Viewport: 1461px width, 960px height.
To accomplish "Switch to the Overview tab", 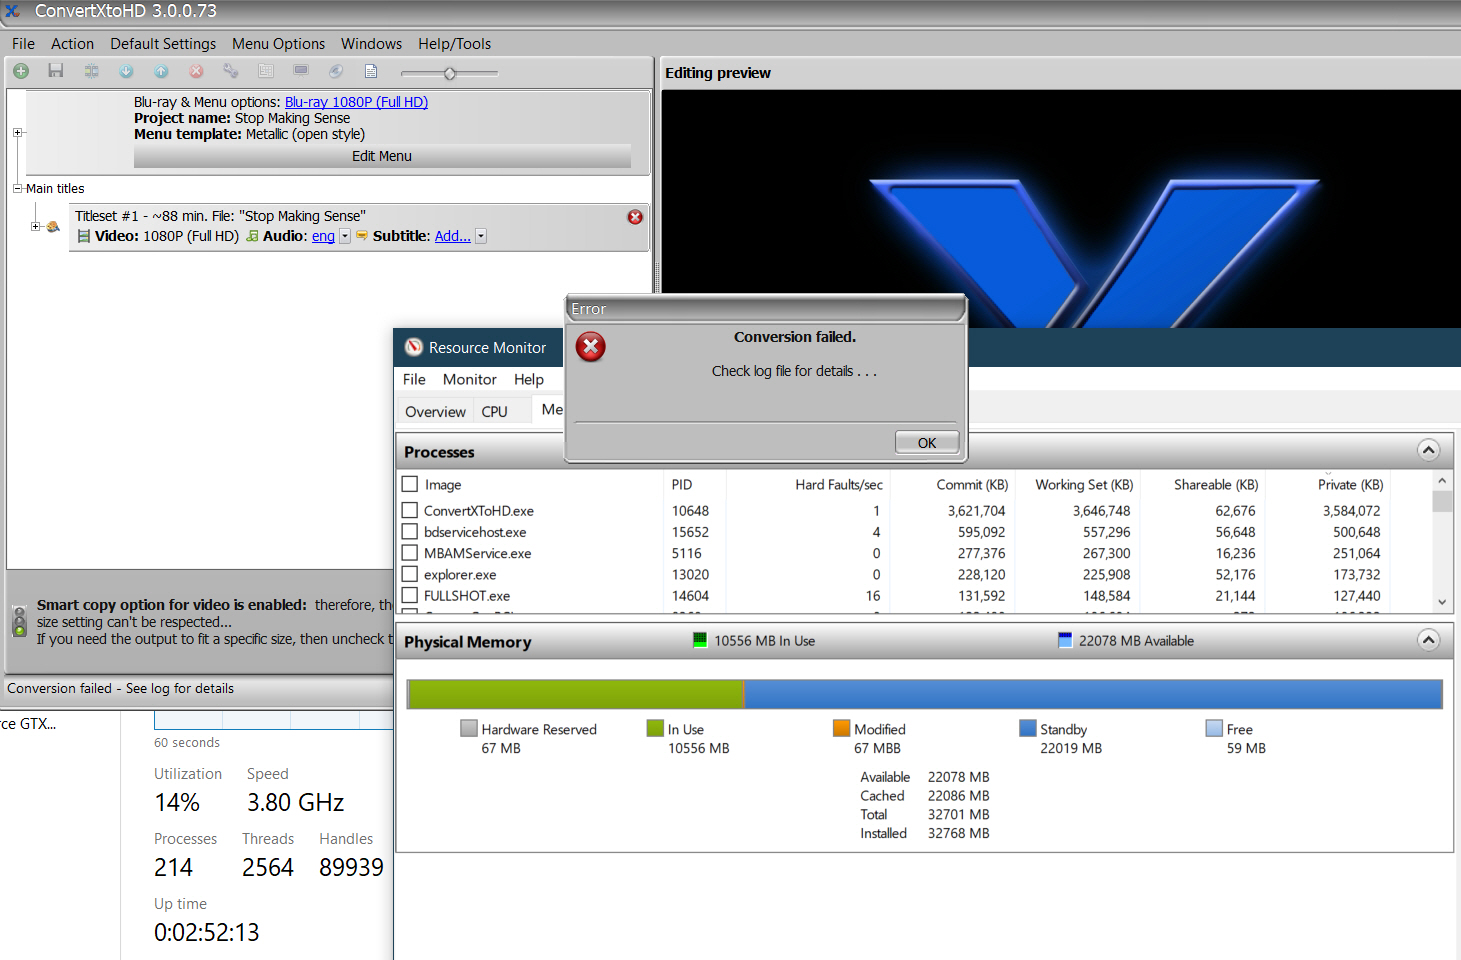I will pos(435,412).
